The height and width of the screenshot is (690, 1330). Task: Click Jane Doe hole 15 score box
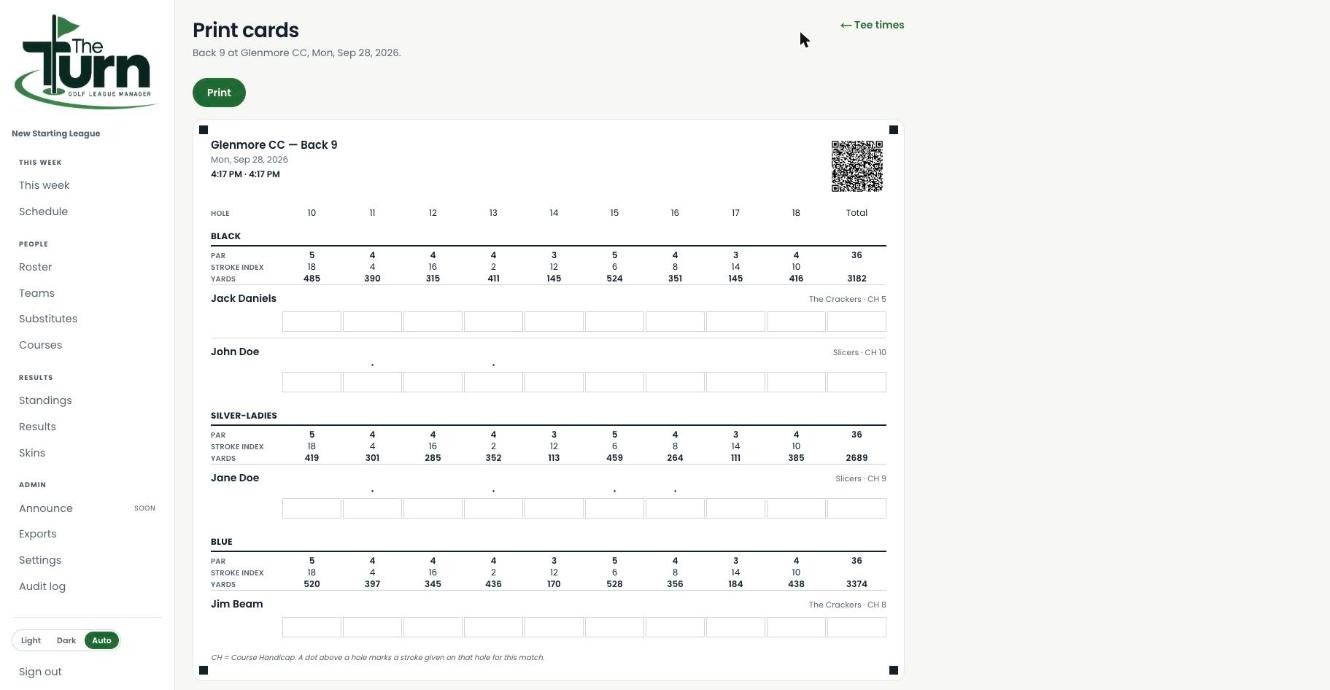(614, 508)
